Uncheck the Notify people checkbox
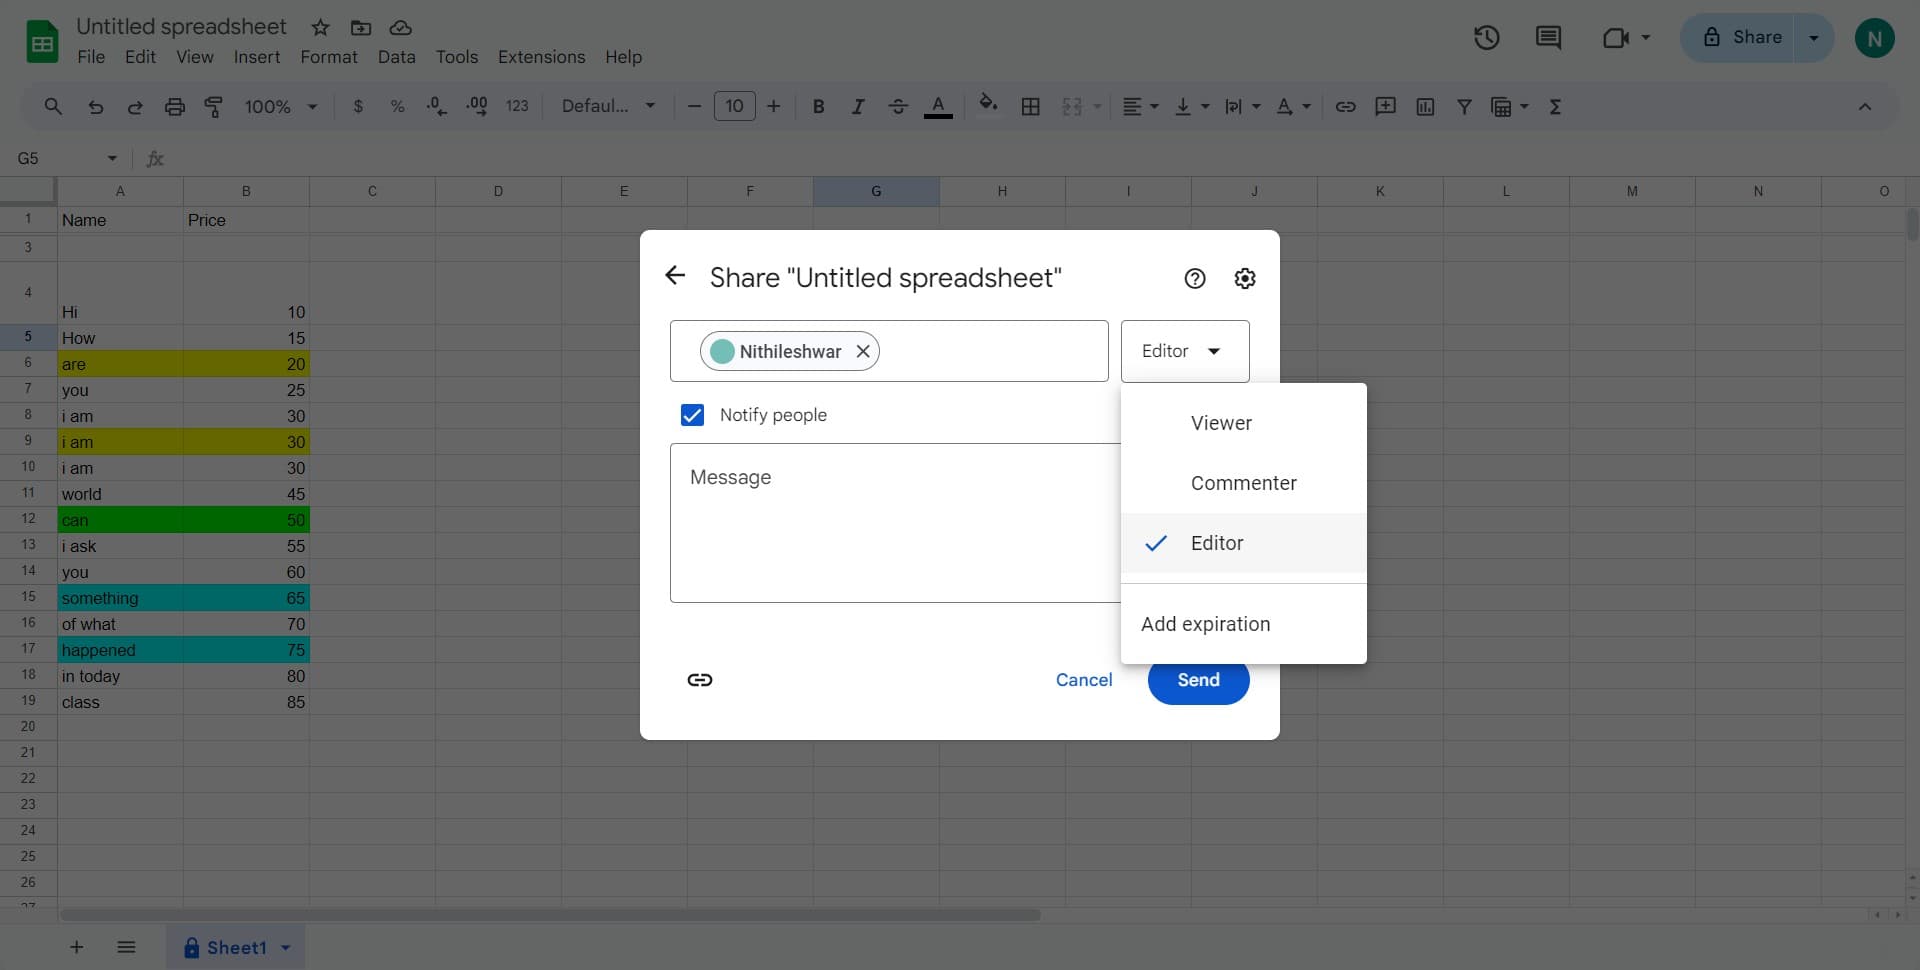 click(692, 415)
